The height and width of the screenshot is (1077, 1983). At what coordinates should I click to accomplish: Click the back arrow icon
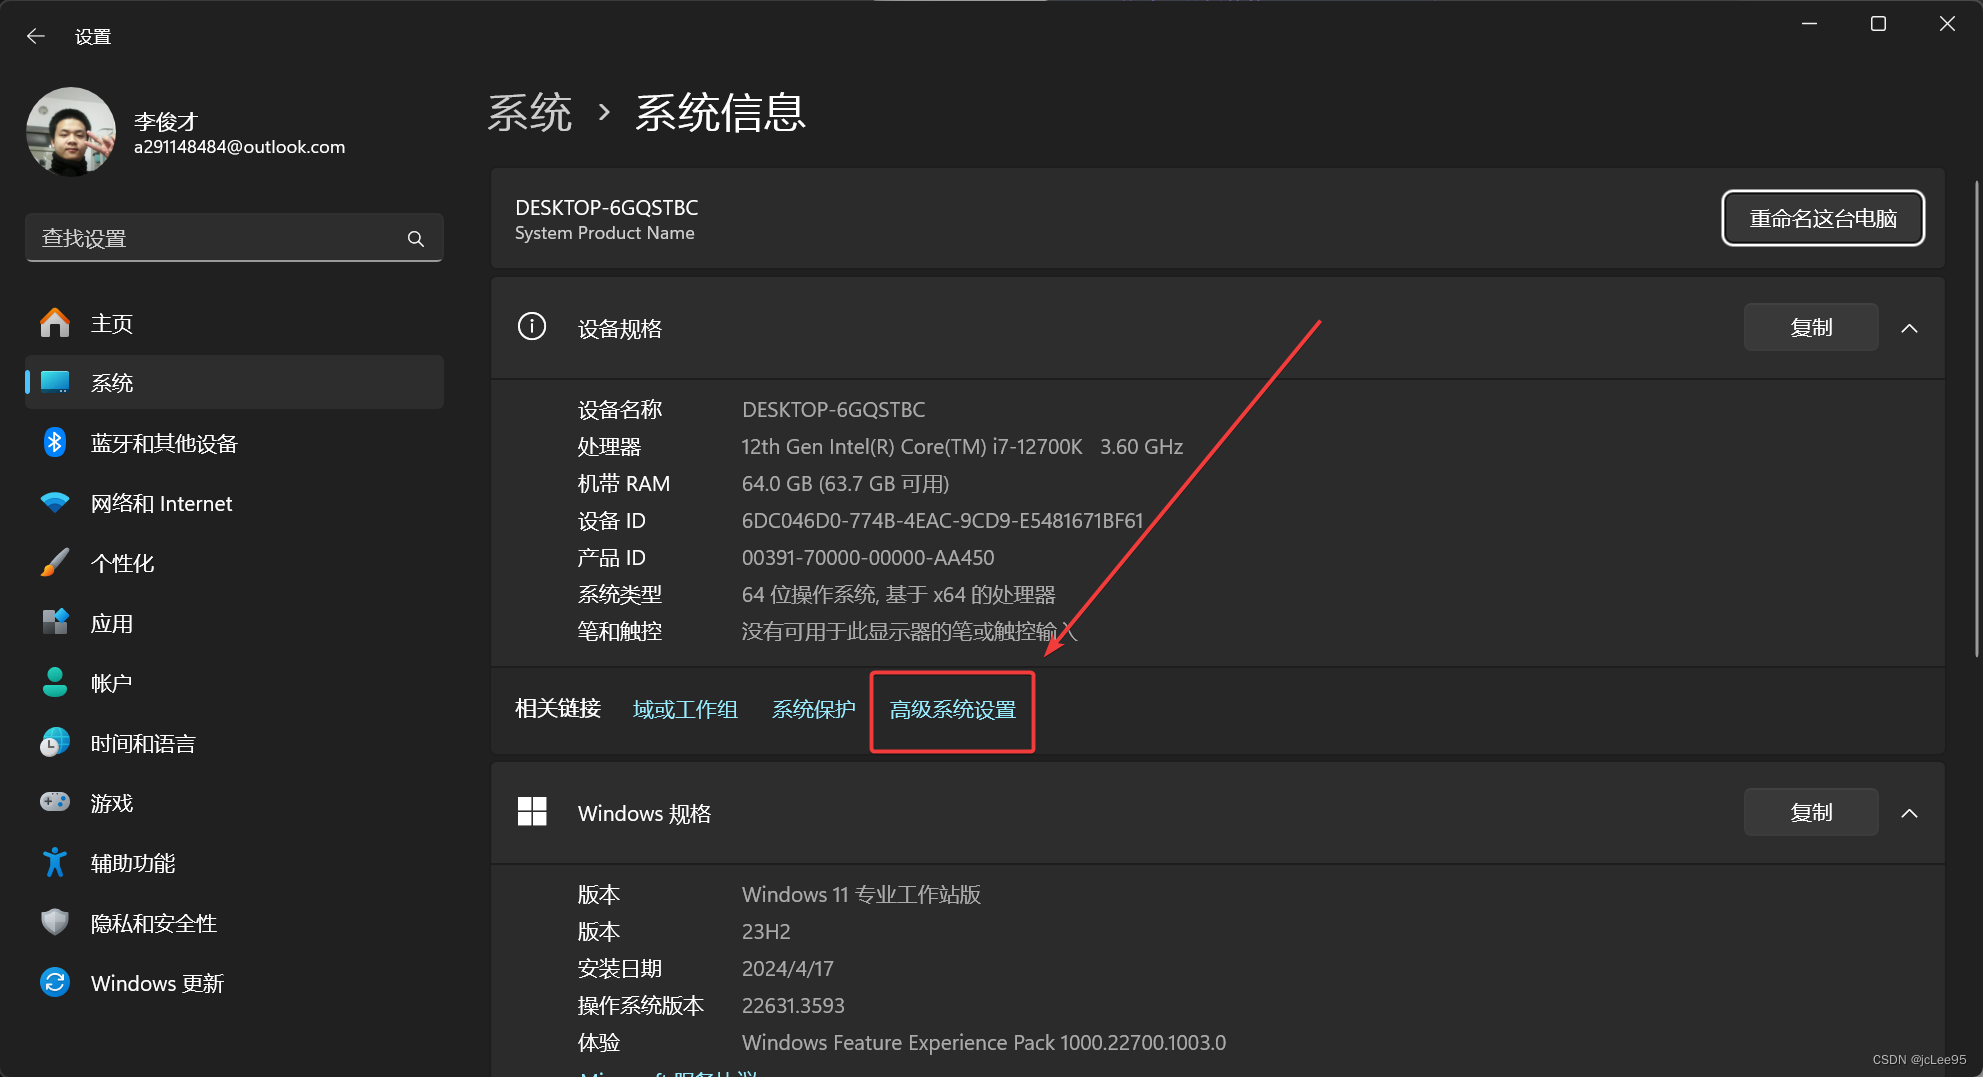tap(36, 36)
